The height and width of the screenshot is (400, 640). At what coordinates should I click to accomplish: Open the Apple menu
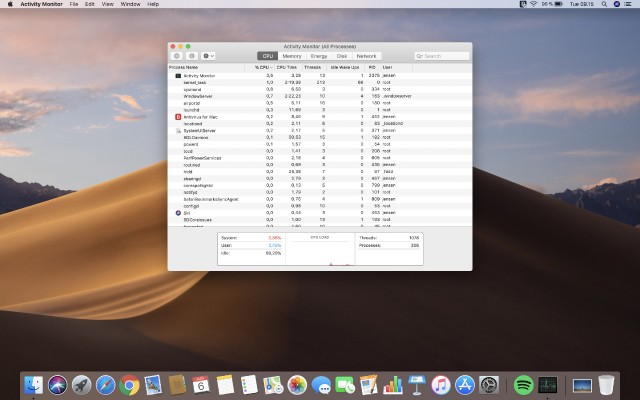pyautogui.click(x=10, y=4)
